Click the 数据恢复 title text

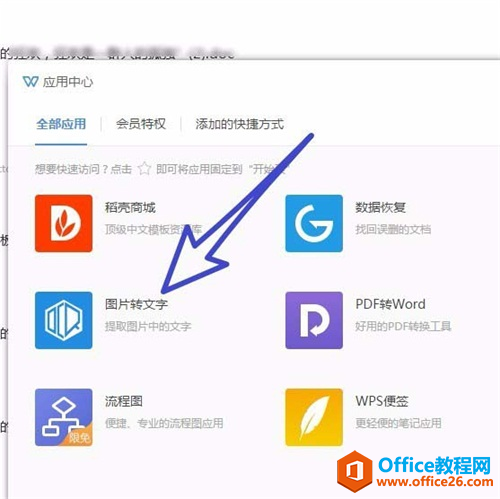pyautogui.click(x=380, y=207)
